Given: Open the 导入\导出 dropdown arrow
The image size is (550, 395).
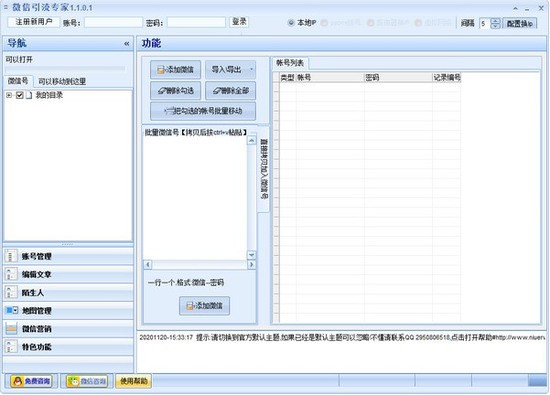Looking at the screenshot, I should [251, 69].
